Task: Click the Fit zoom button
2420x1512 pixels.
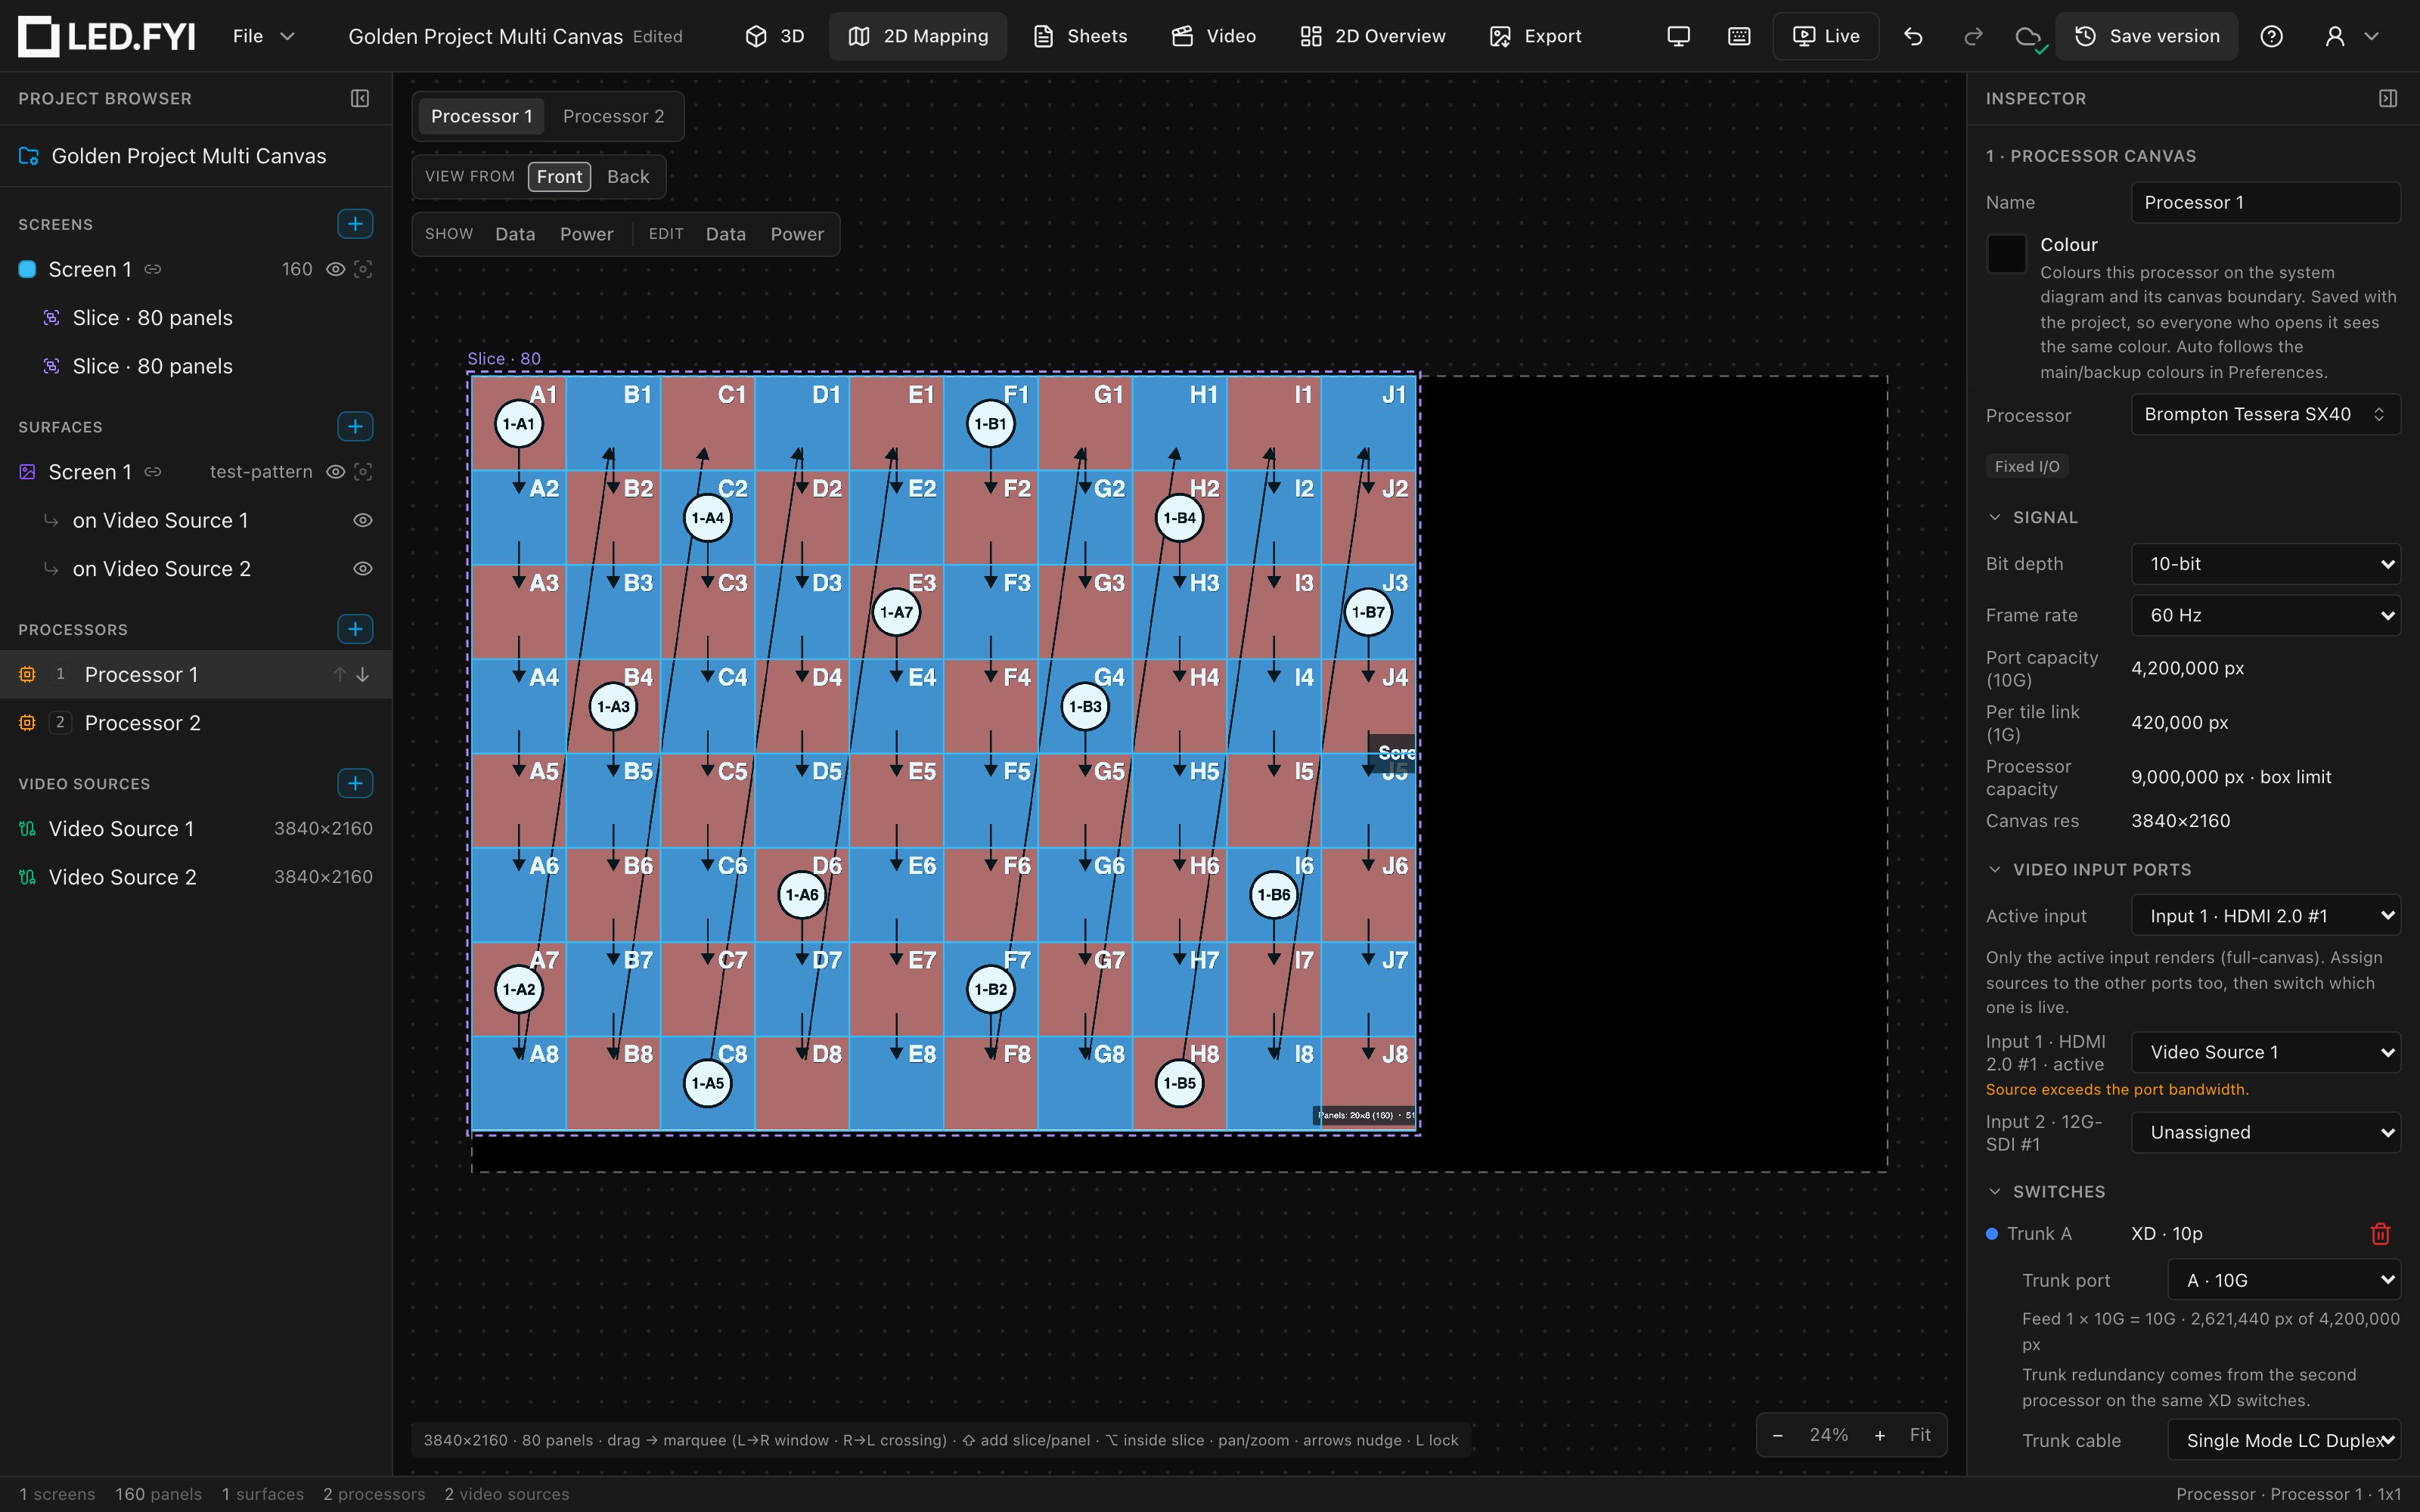Action: pos(1920,1435)
